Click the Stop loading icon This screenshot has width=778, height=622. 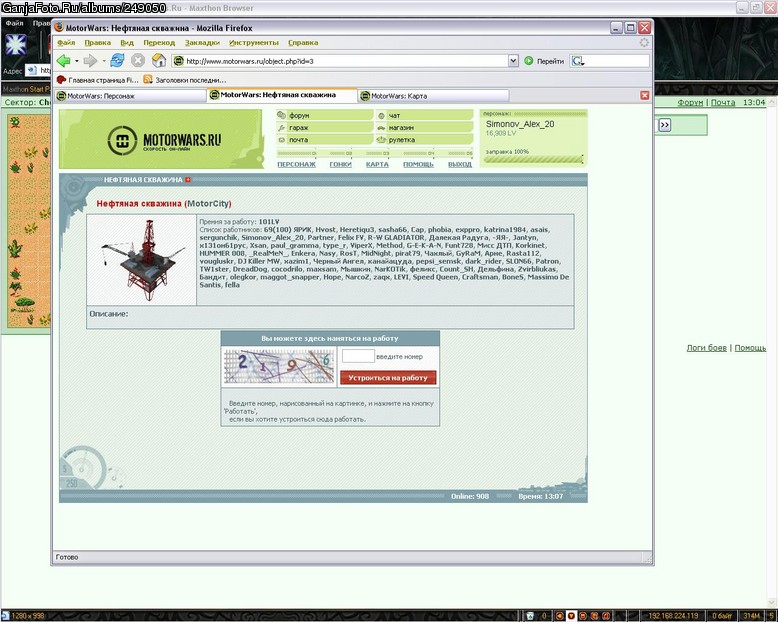(x=138, y=61)
